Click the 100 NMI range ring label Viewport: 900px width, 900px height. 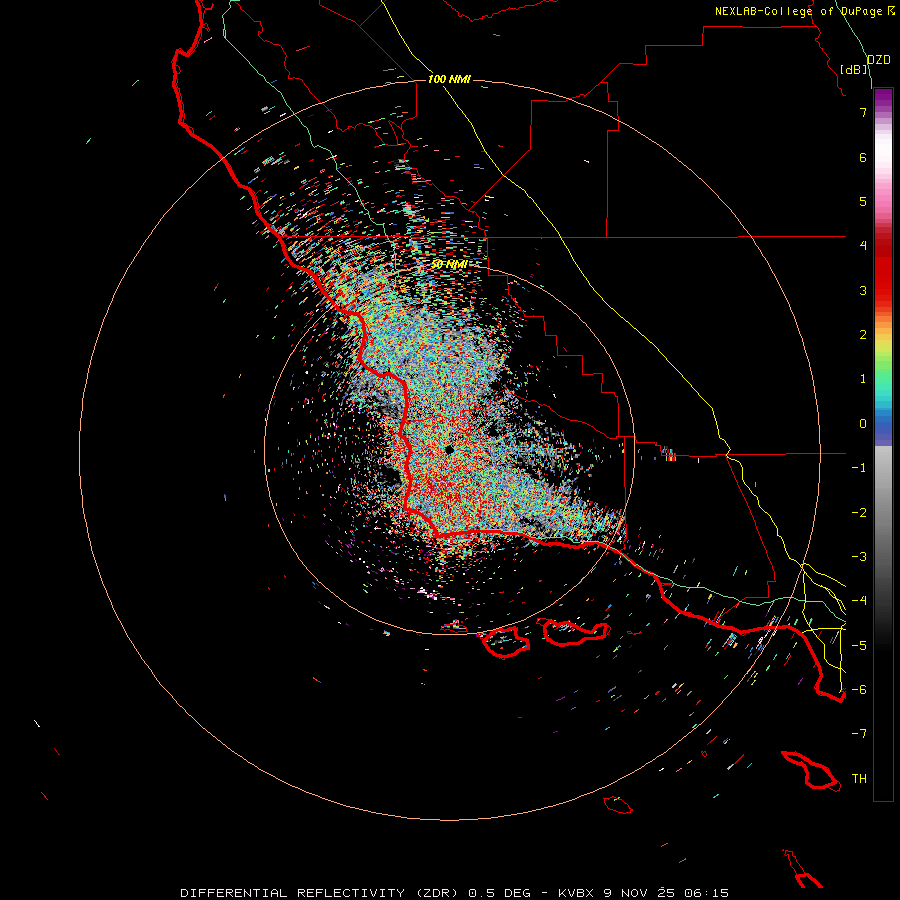pos(449,79)
